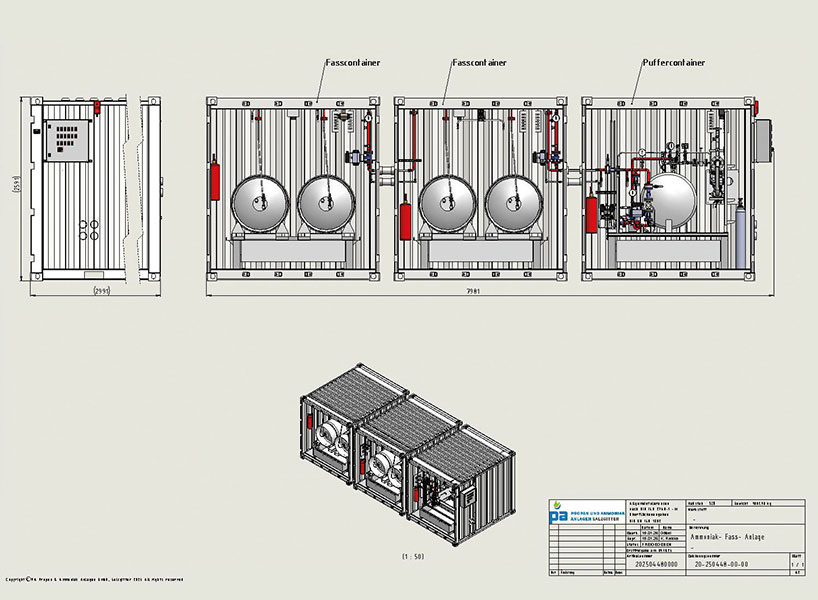818x600 pixels.
Task: Click the copyright notice text
Action: (x=94, y=579)
